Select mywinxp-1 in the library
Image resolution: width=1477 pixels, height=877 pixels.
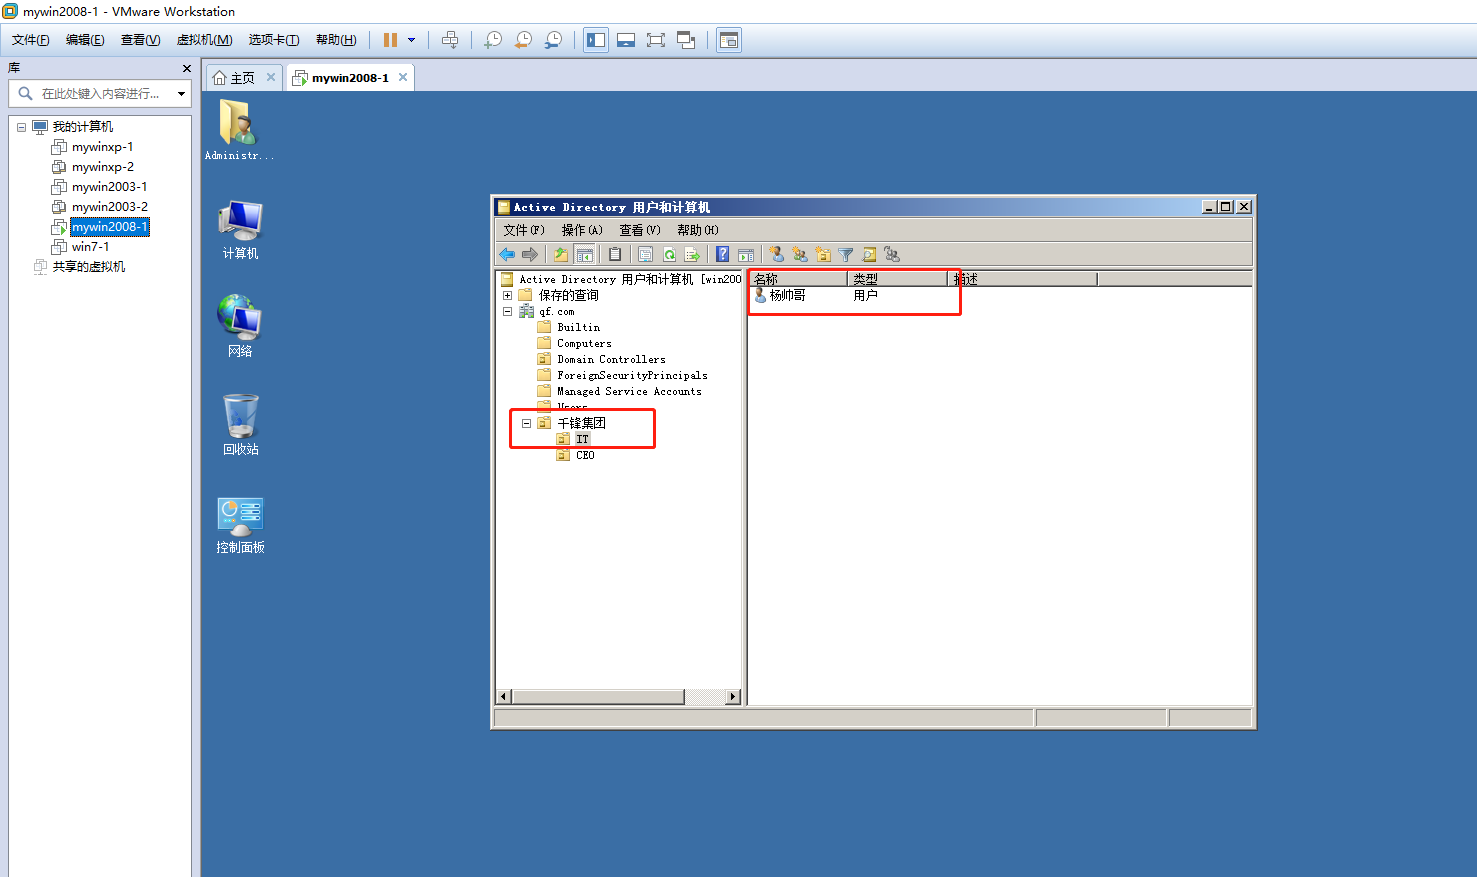click(102, 147)
